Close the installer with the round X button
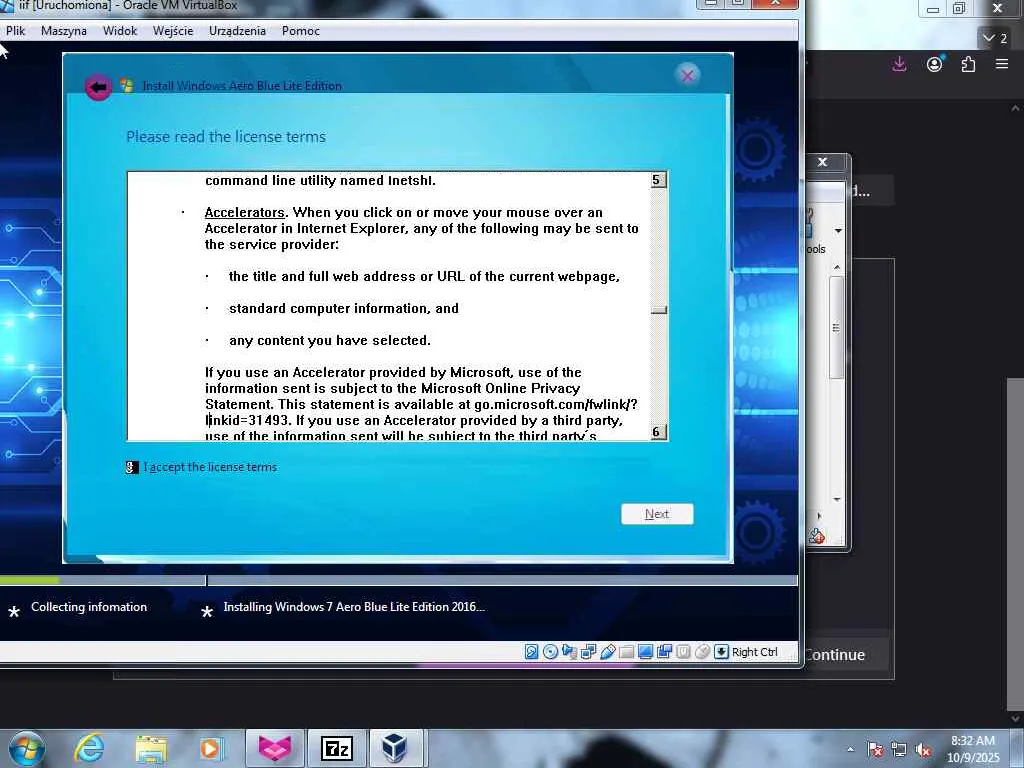The width and height of the screenshot is (1024, 768). 687,76
